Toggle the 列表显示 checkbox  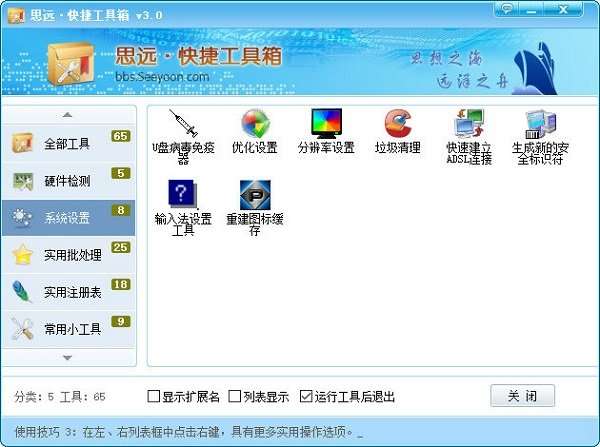point(234,396)
